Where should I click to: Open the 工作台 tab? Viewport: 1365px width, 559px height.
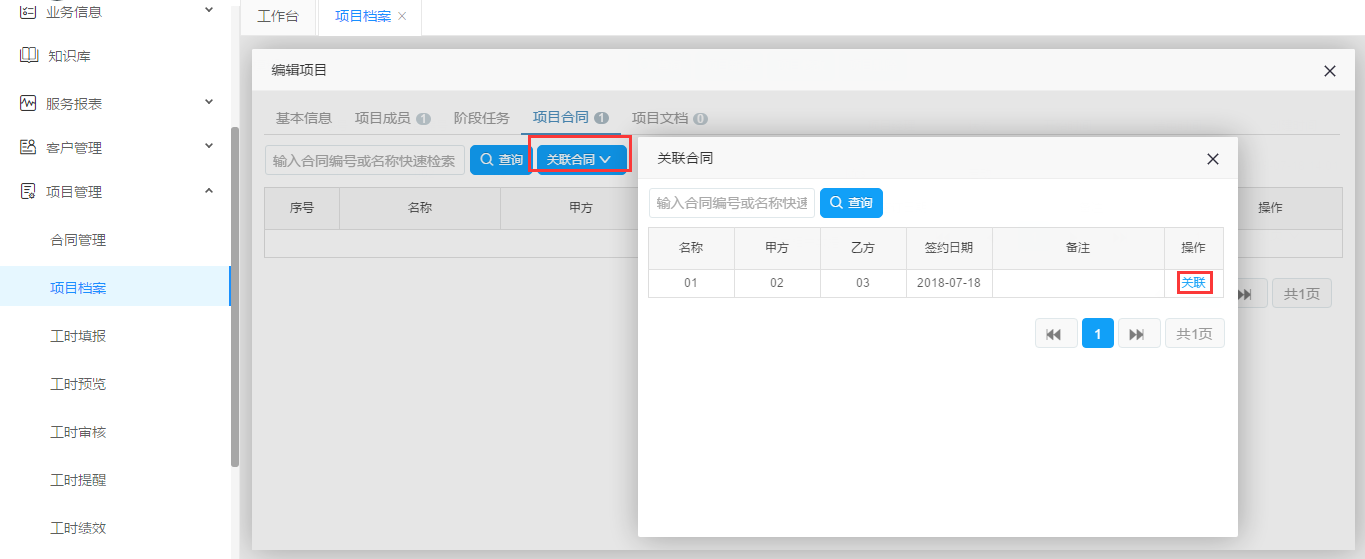coord(278,17)
